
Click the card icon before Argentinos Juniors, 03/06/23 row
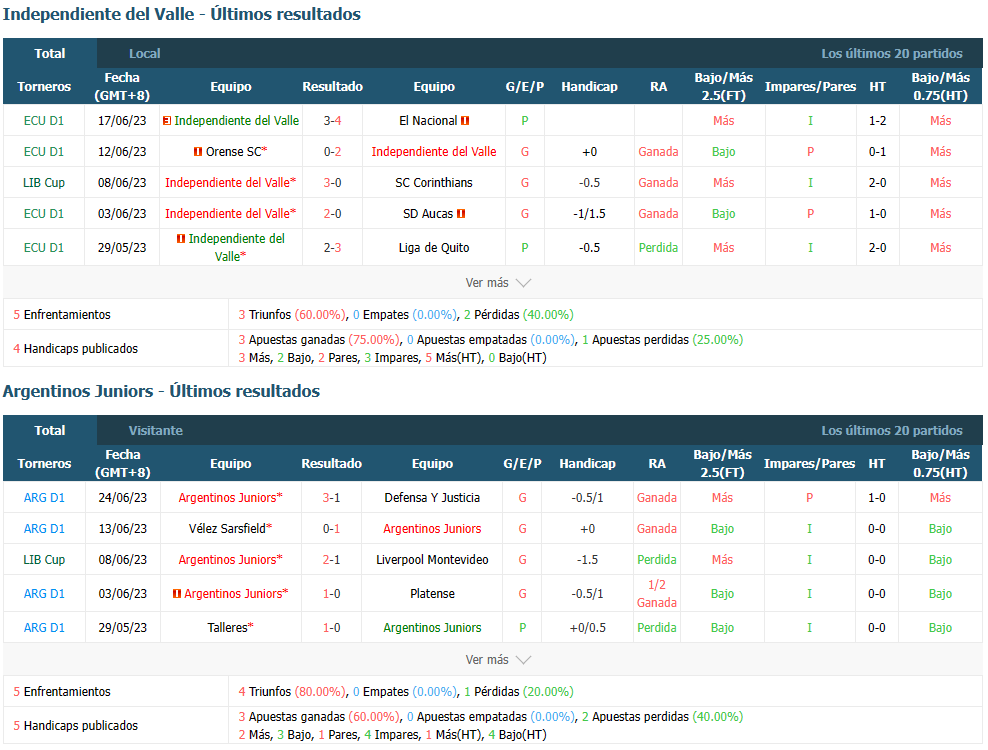click(177, 593)
